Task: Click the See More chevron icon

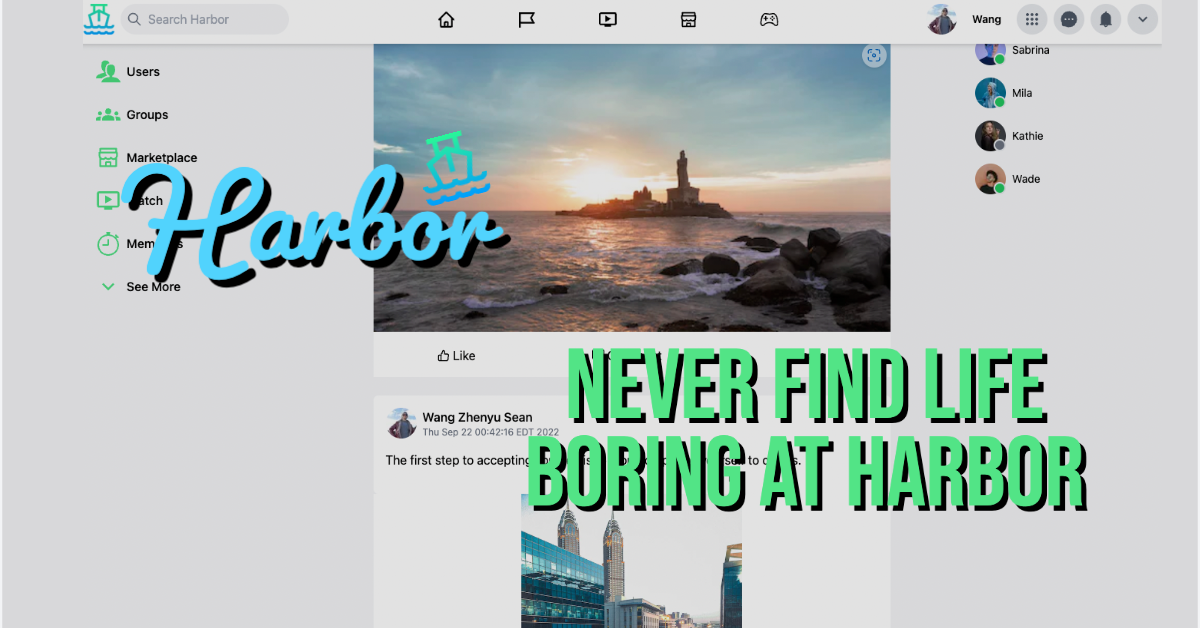Action: [108, 287]
